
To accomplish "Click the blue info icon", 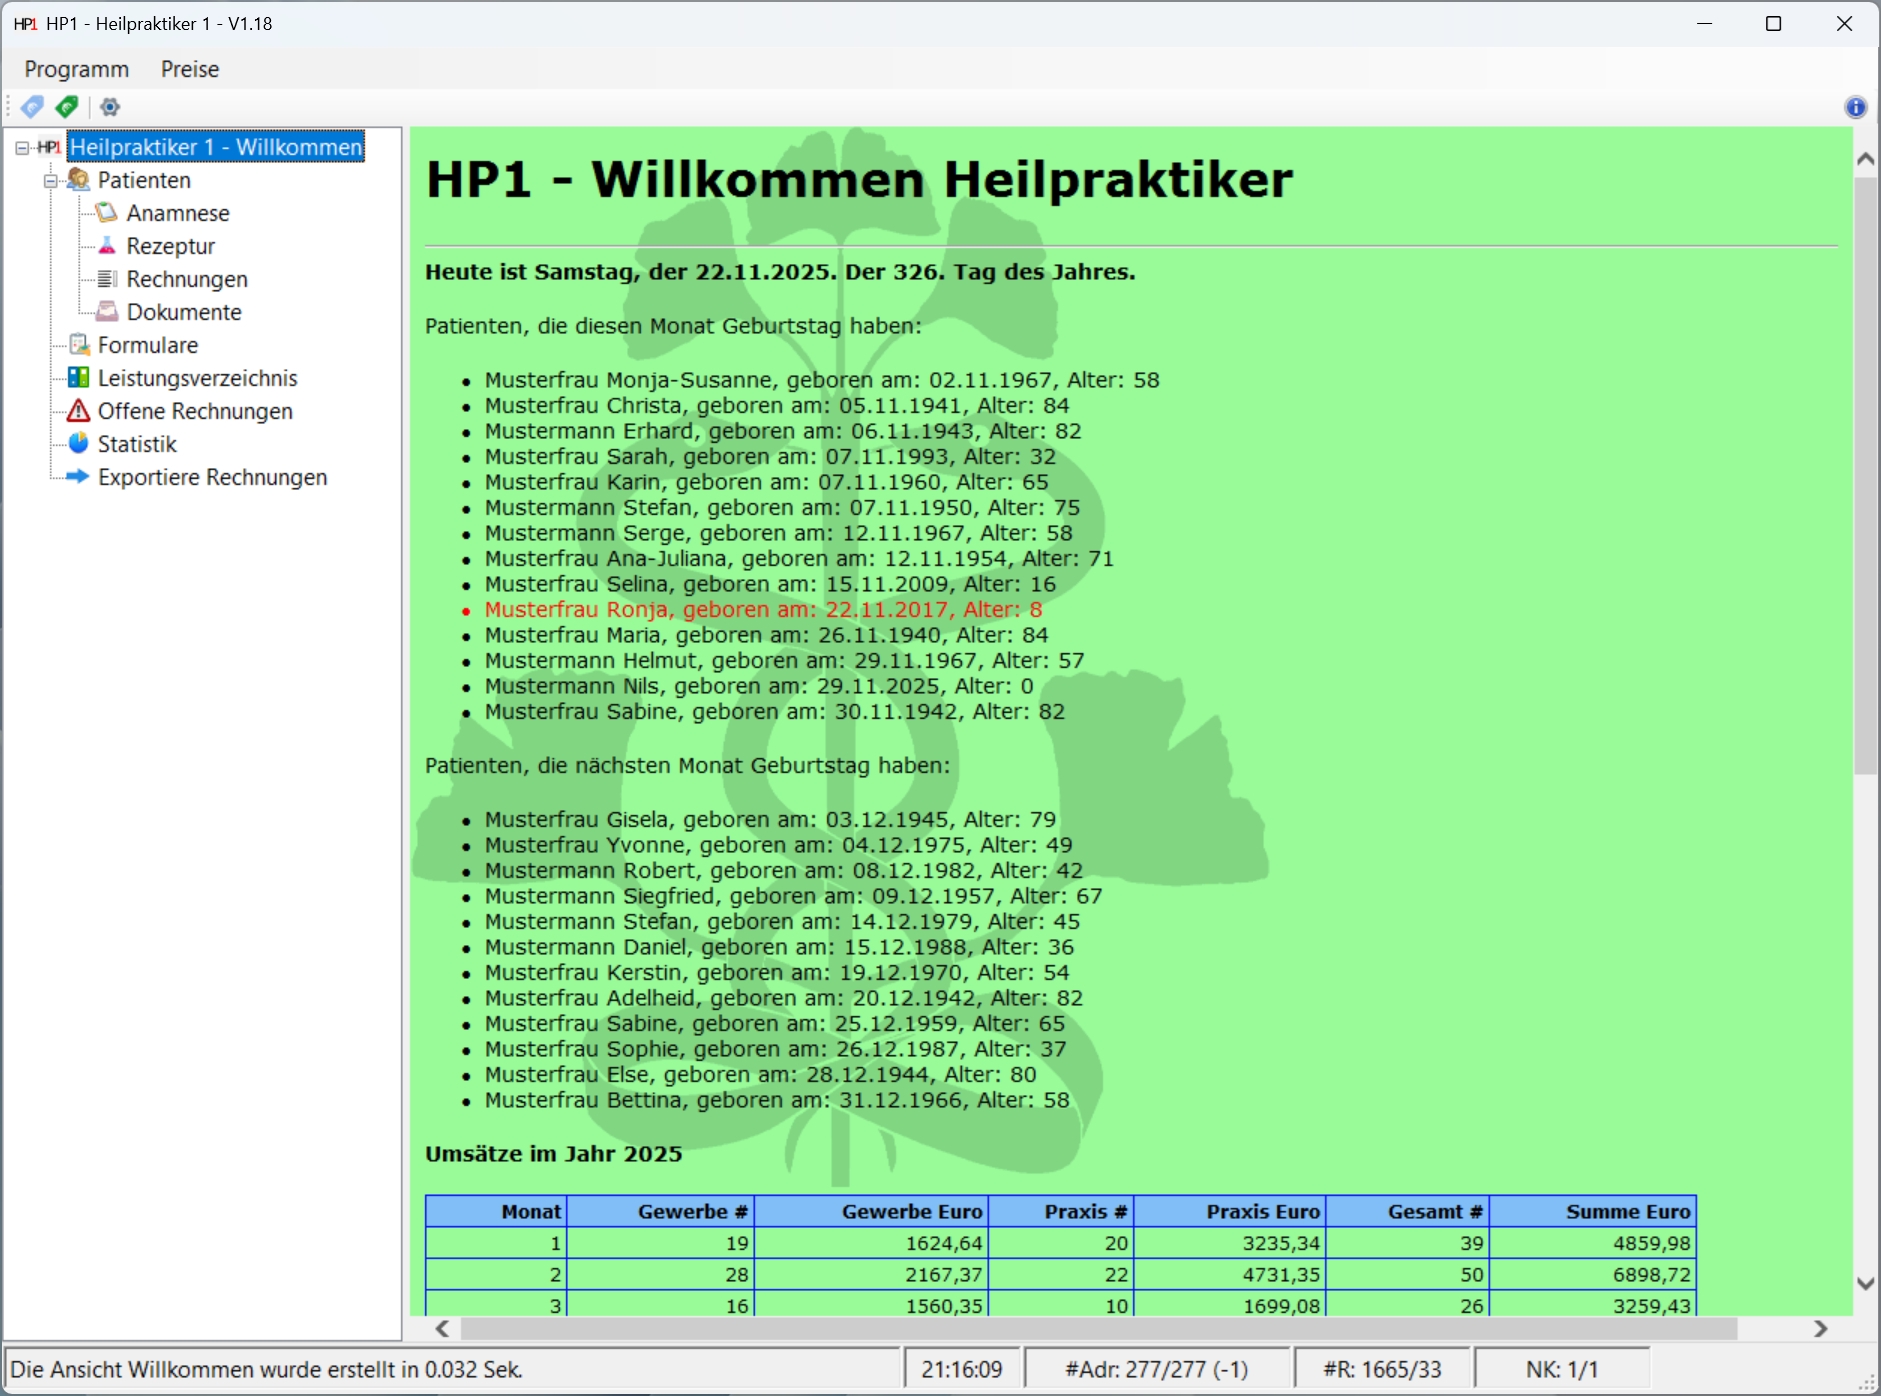I will click(x=1855, y=107).
